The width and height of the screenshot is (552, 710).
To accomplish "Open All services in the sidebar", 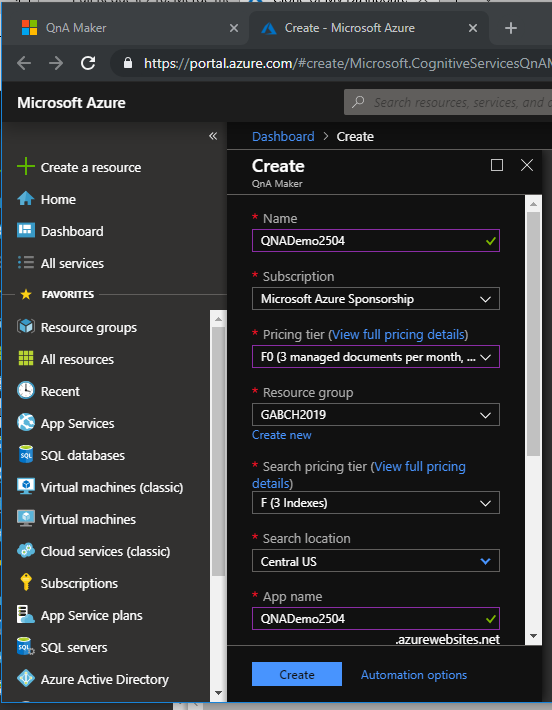I will (72, 263).
